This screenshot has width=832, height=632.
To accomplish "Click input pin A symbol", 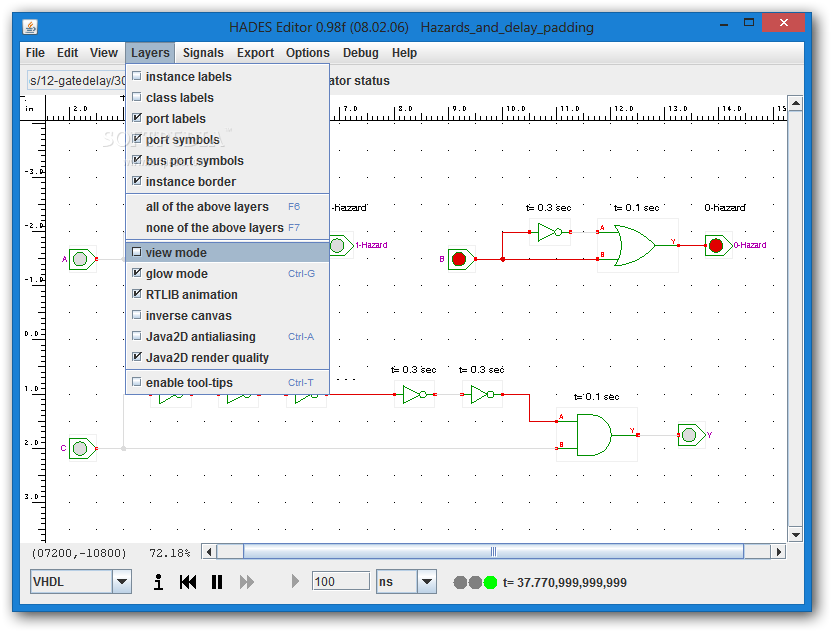I will pos(83,259).
